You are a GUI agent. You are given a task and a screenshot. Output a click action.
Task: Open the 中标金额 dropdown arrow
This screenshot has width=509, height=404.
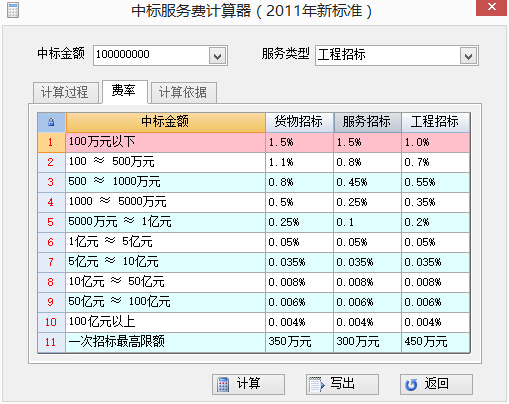pos(218,56)
